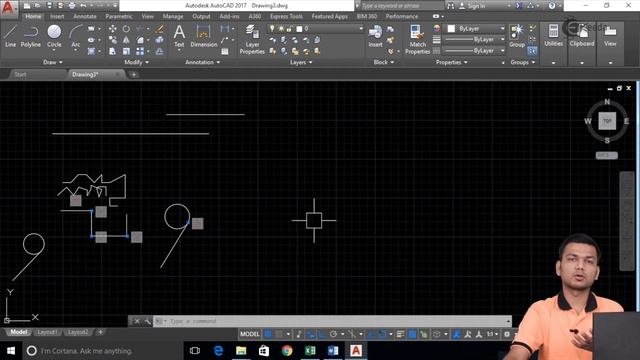Toggle grid display in status bar
Viewport: 640px width, 360px height.
(x=268, y=334)
